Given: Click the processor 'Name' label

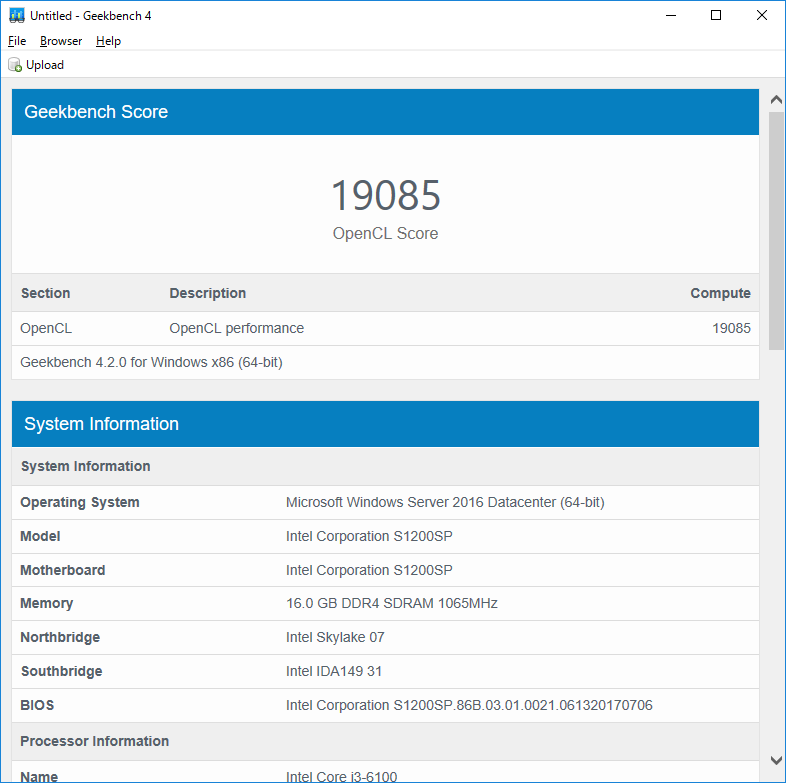Looking at the screenshot, I should [39, 776].
